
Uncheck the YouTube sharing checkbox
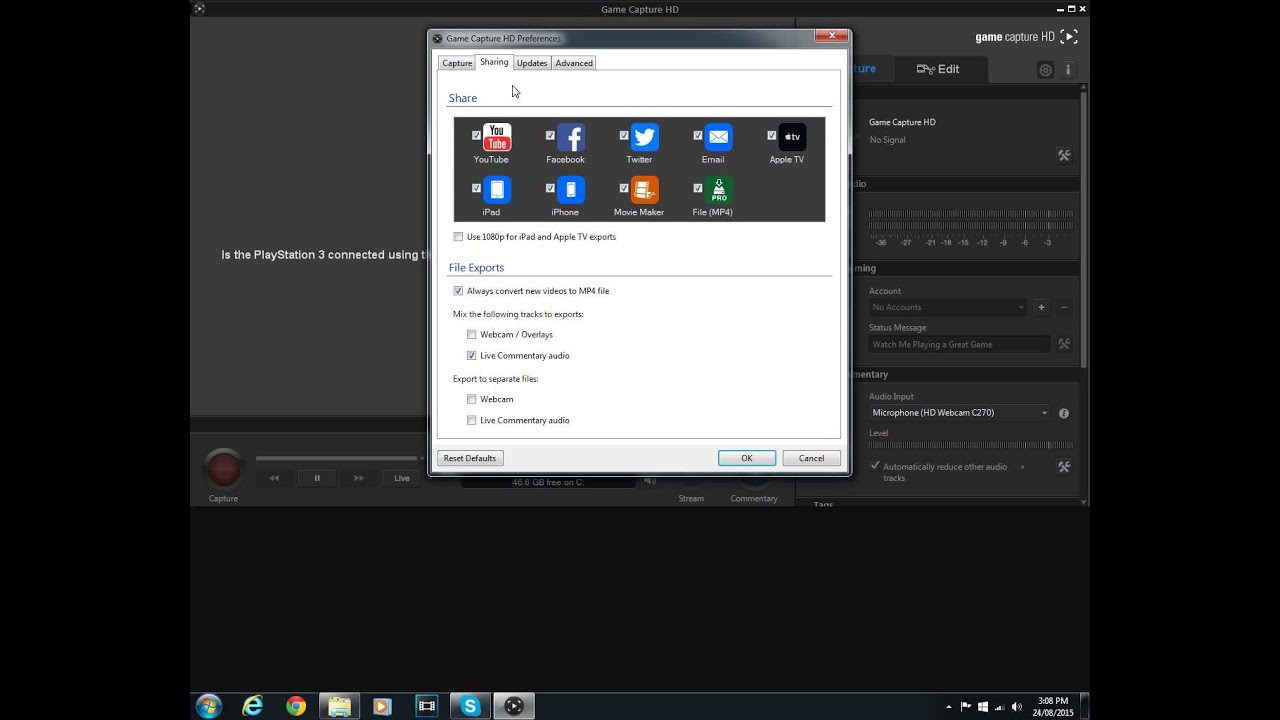click(x=477, y=135)
